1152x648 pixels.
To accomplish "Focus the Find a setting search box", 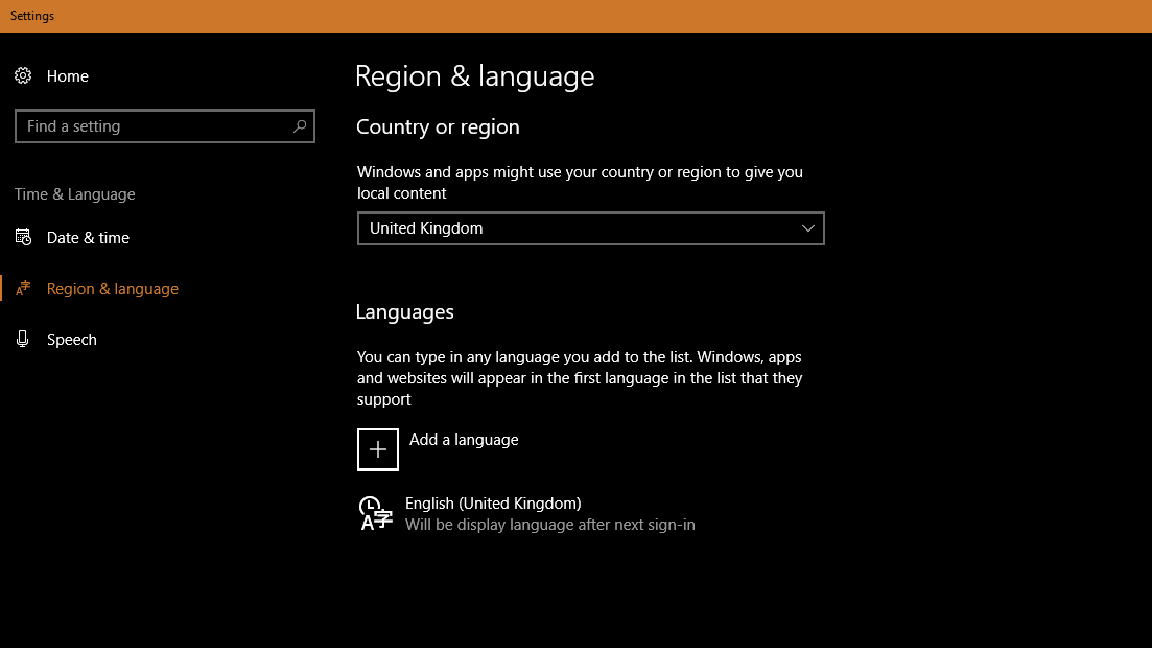I will (x=165, y=126).
